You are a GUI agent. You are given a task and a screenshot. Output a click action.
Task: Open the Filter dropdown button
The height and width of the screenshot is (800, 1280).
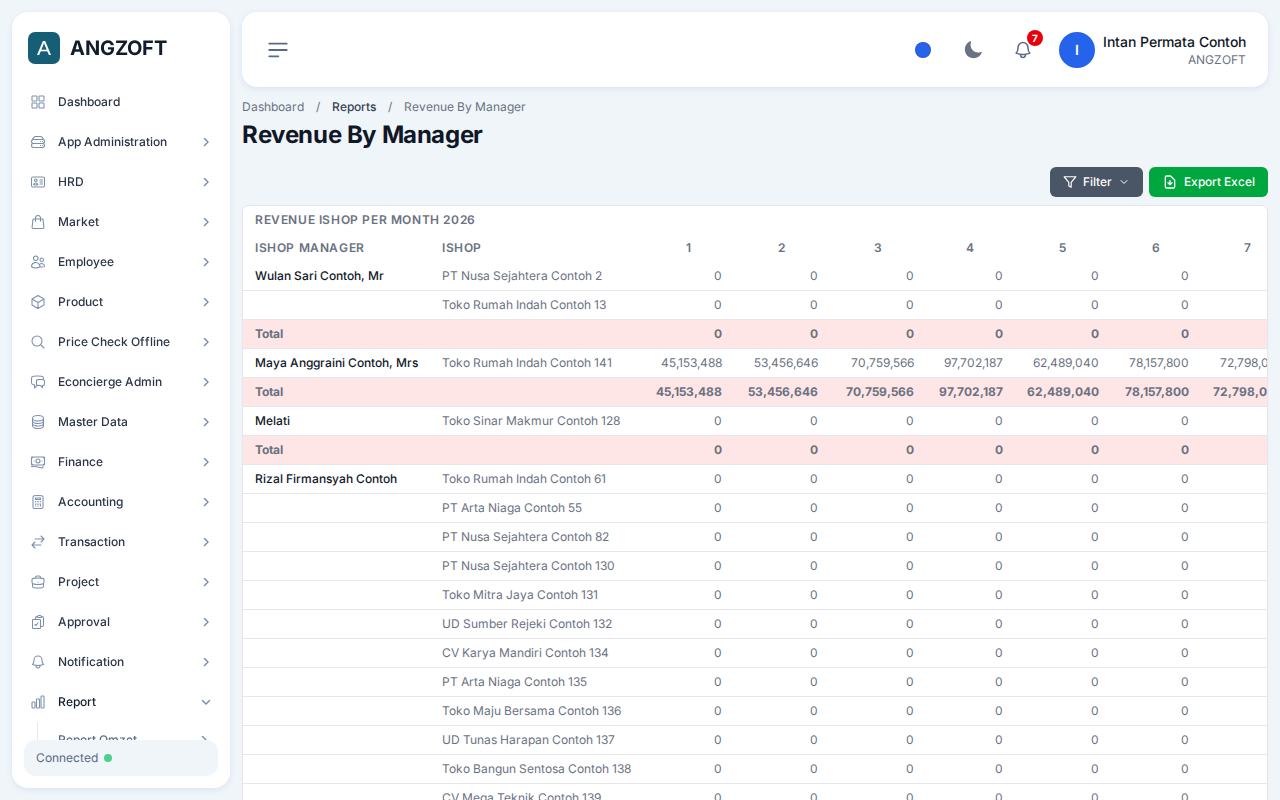coord(1096,182)
